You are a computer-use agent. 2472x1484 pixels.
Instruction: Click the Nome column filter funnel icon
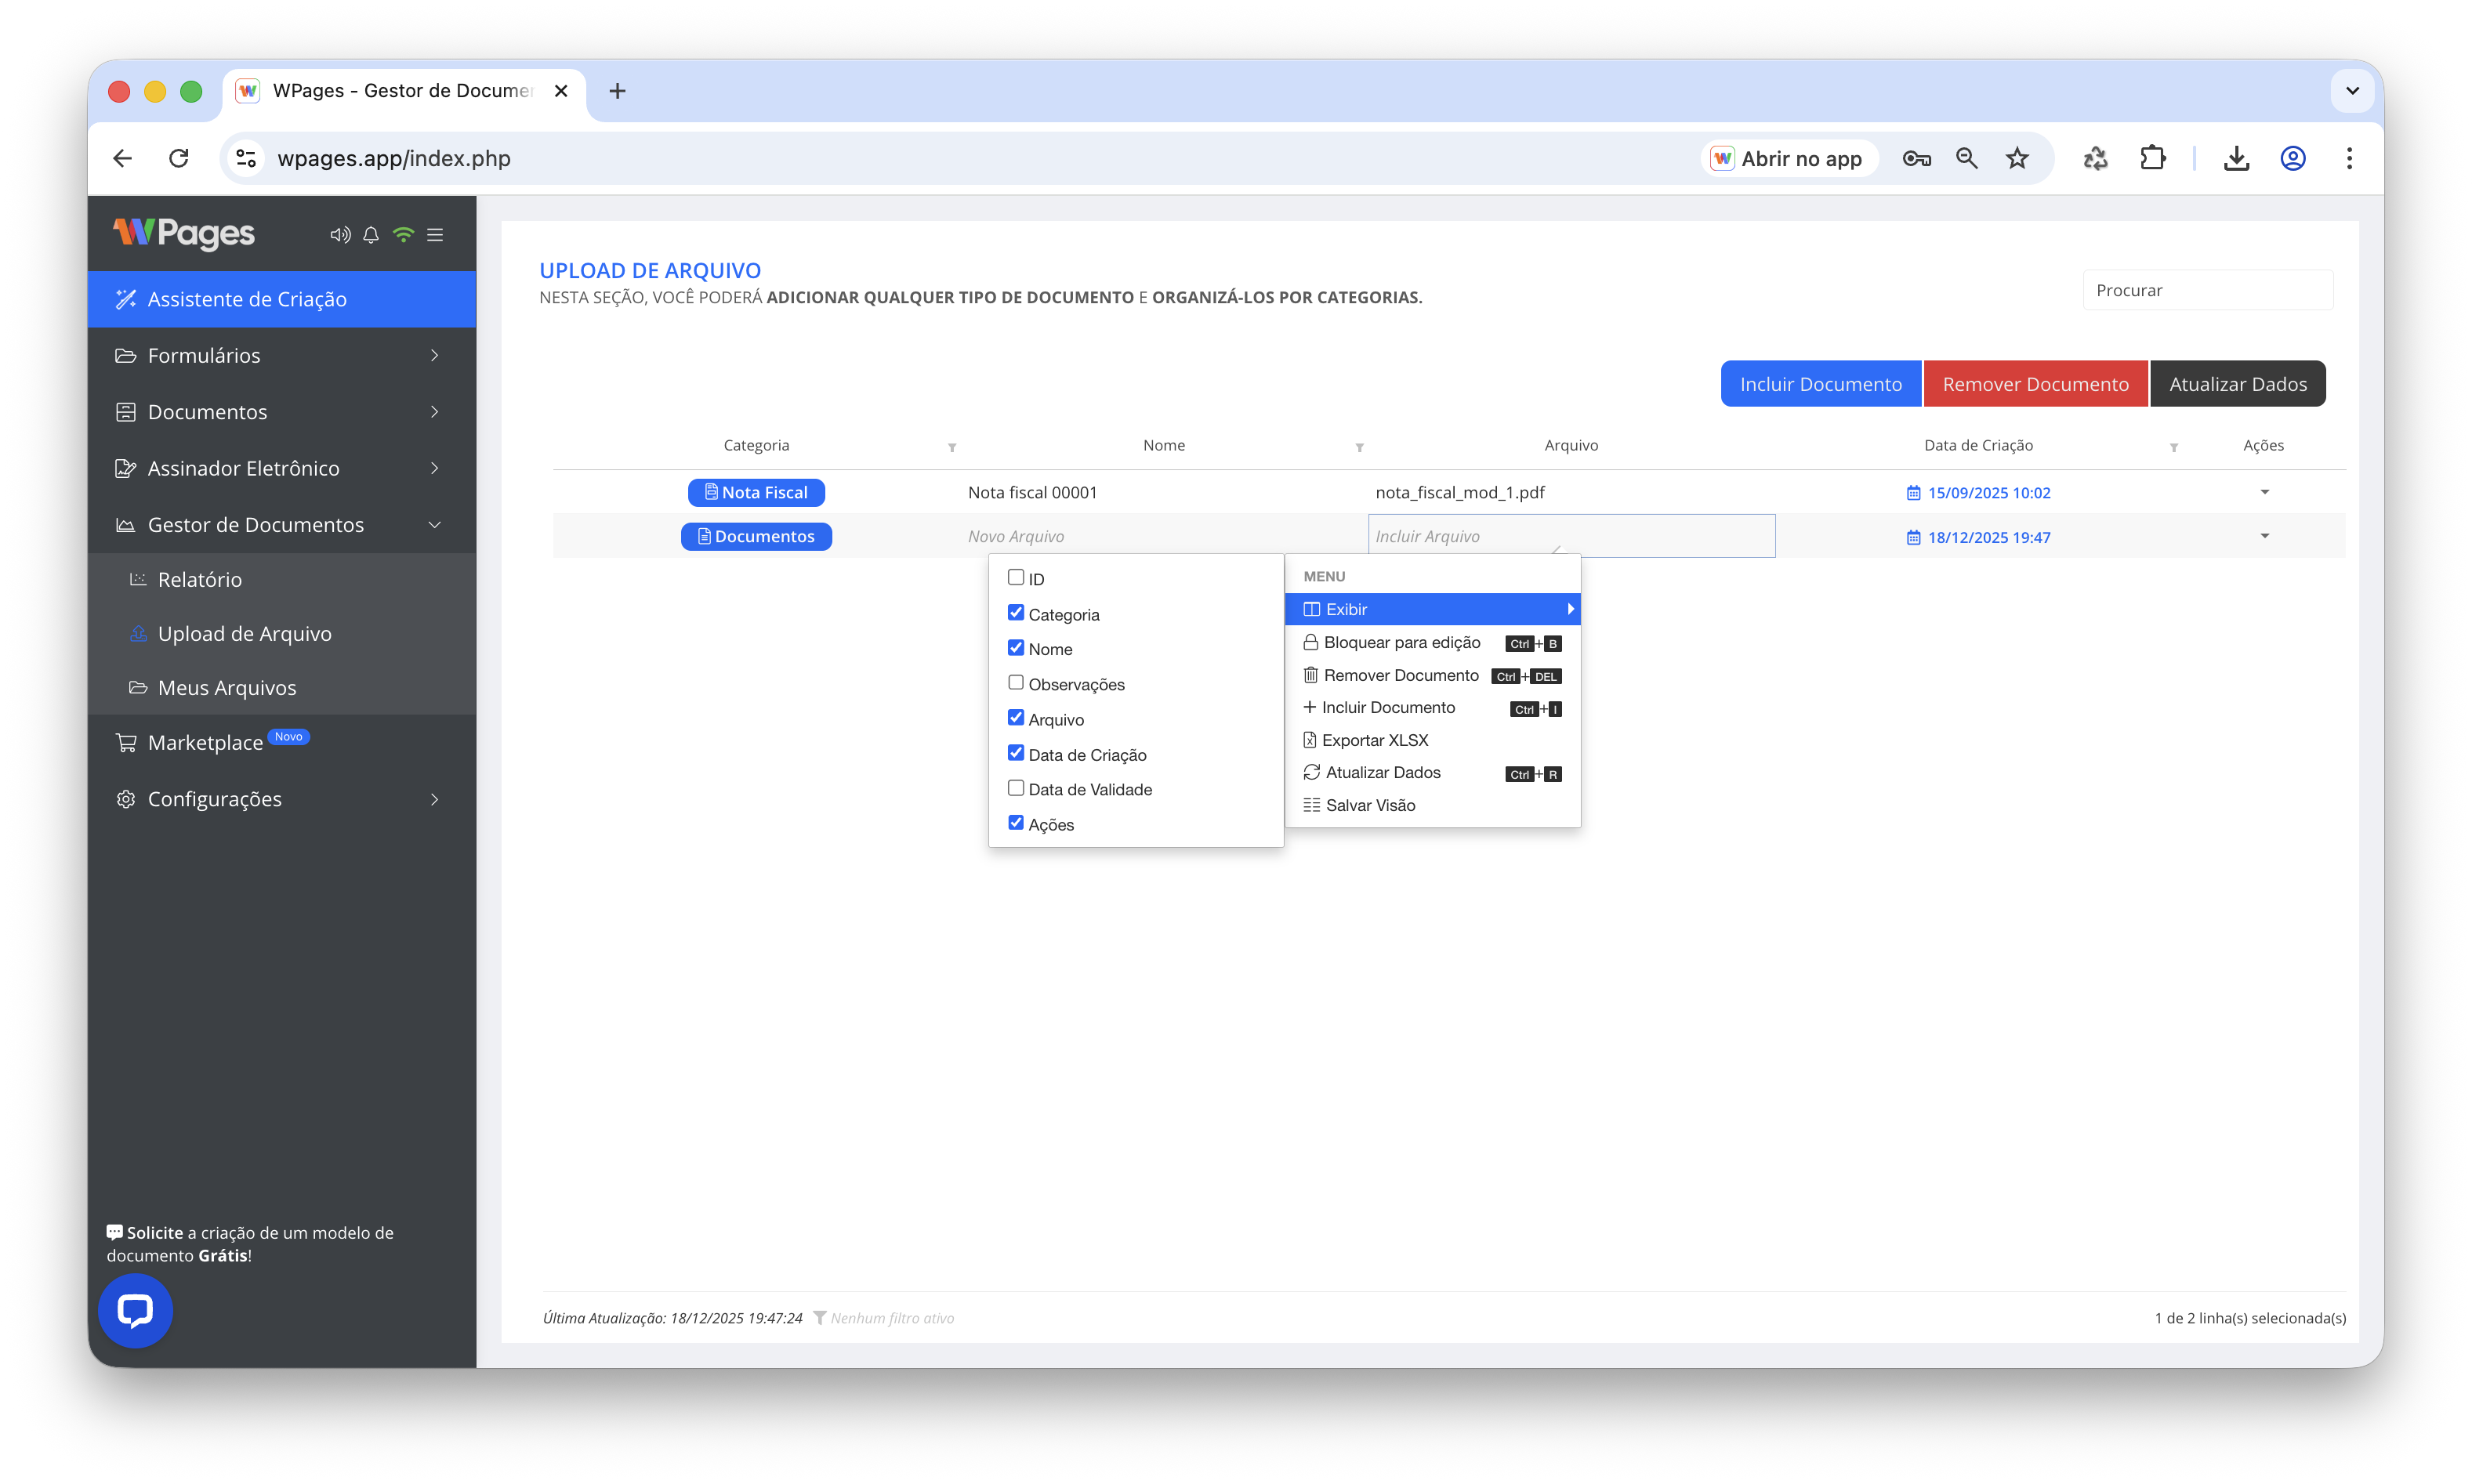click(1359, 447)
